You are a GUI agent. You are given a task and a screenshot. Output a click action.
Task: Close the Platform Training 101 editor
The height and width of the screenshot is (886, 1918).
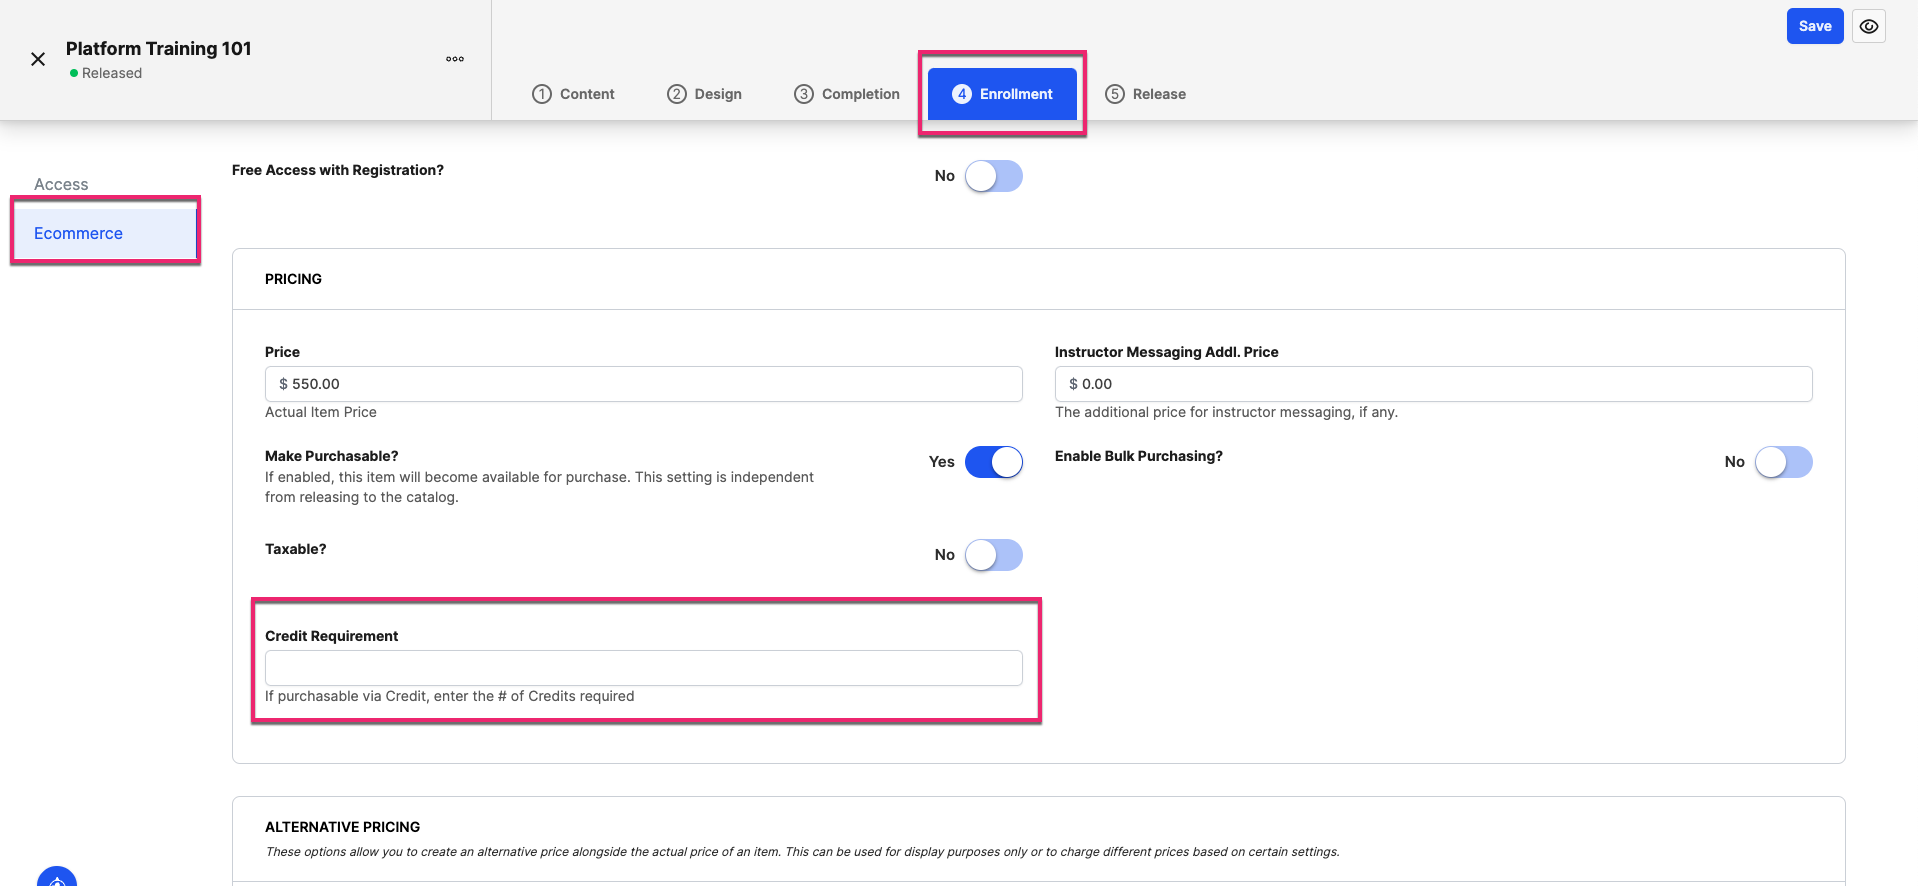tap(38, 59)
